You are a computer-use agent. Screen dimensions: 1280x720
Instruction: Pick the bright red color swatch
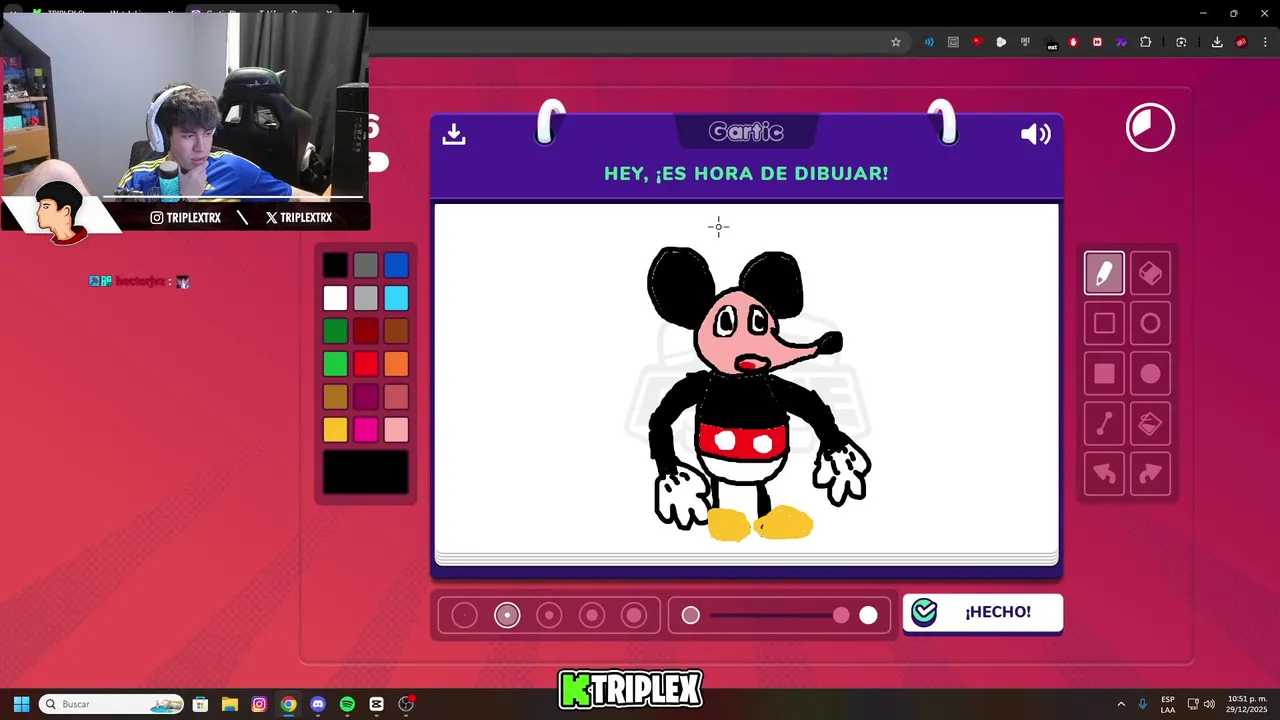(x=366, y=364)
